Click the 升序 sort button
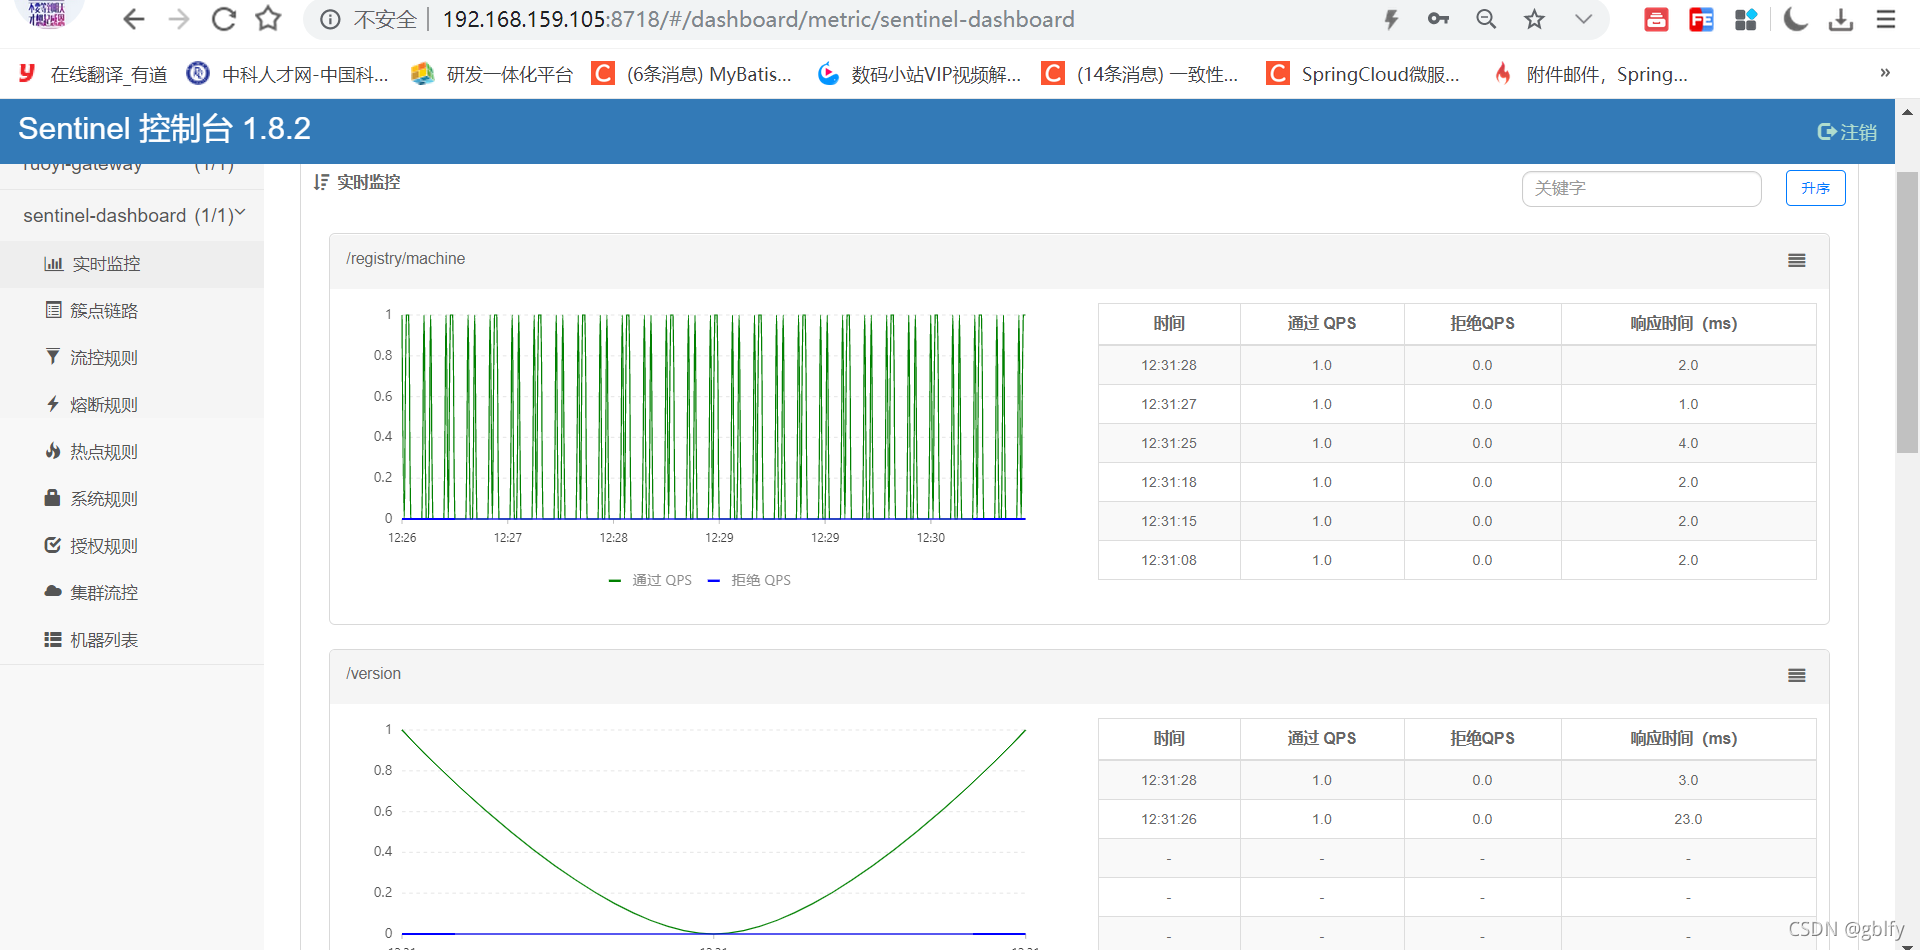The image size is (1920, 950). pyautogui.click(x=1815, y=188)
